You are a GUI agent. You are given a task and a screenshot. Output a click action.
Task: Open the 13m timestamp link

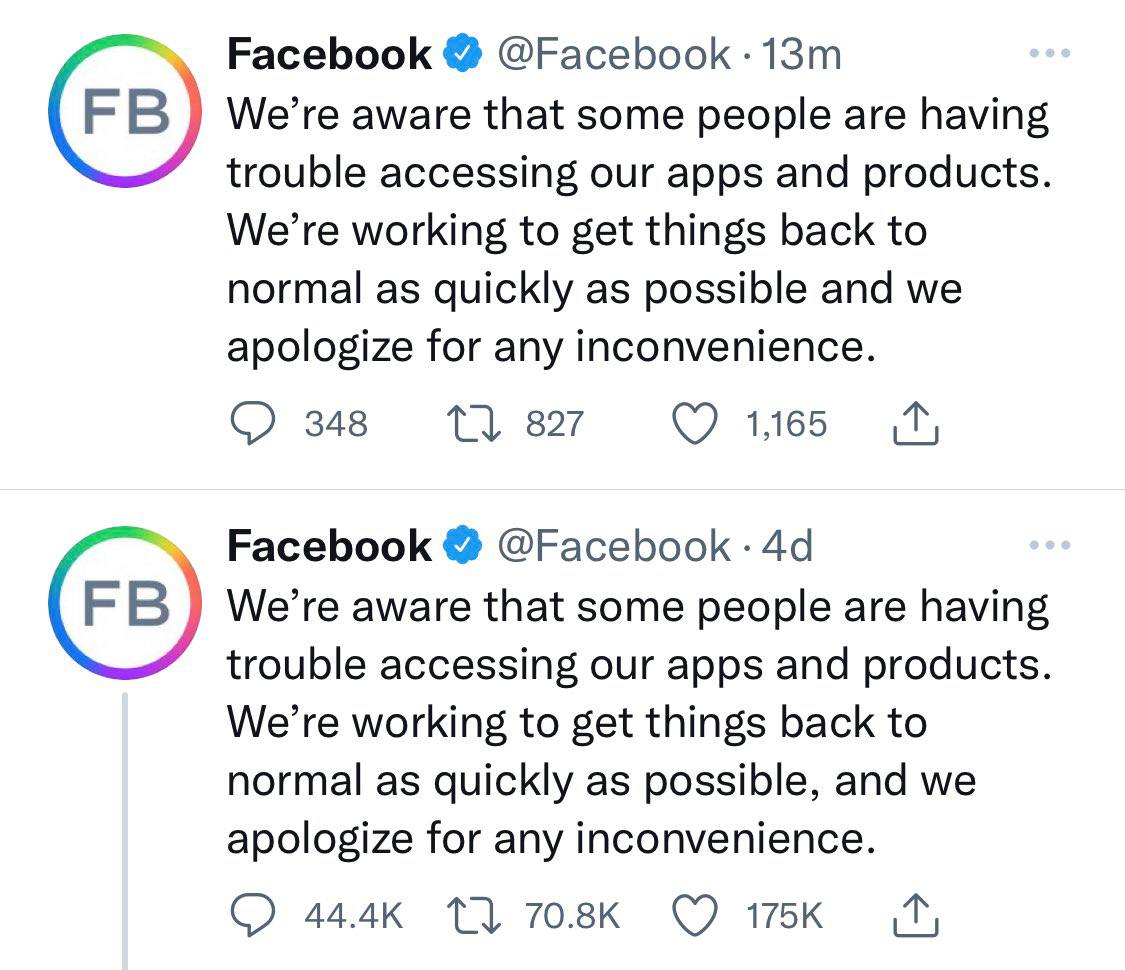coord(801,55)
